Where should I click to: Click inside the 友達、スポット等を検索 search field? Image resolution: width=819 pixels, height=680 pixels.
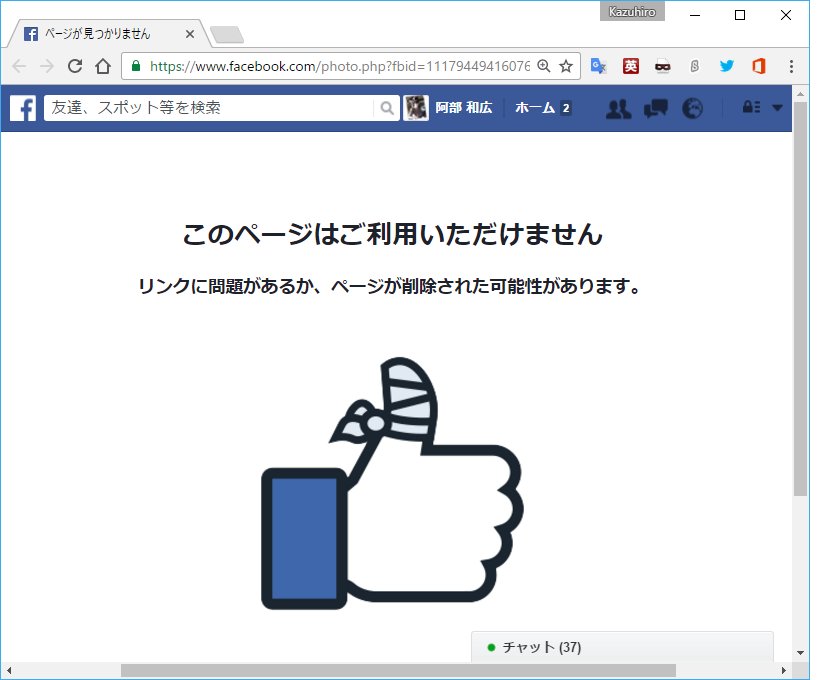click(x=209, y=108)
